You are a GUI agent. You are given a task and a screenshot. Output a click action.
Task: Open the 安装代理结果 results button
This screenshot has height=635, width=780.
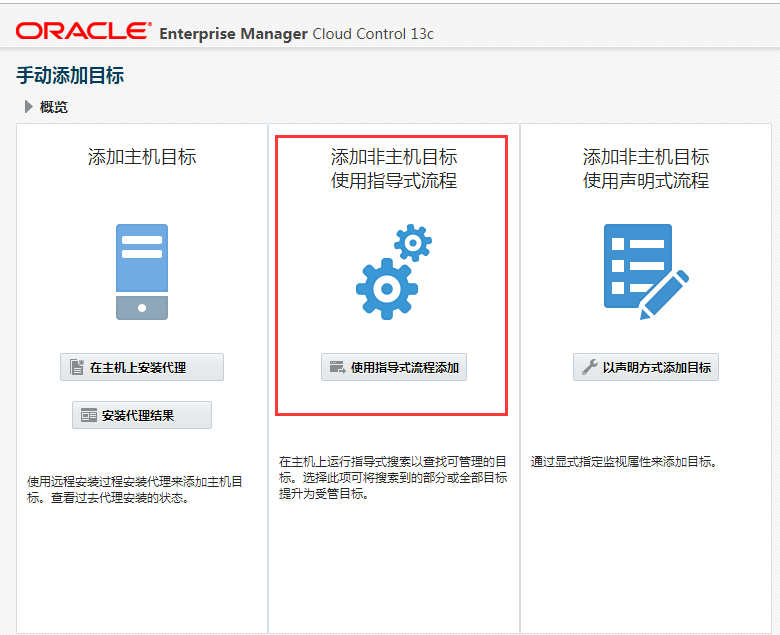[x=142, y=415]
